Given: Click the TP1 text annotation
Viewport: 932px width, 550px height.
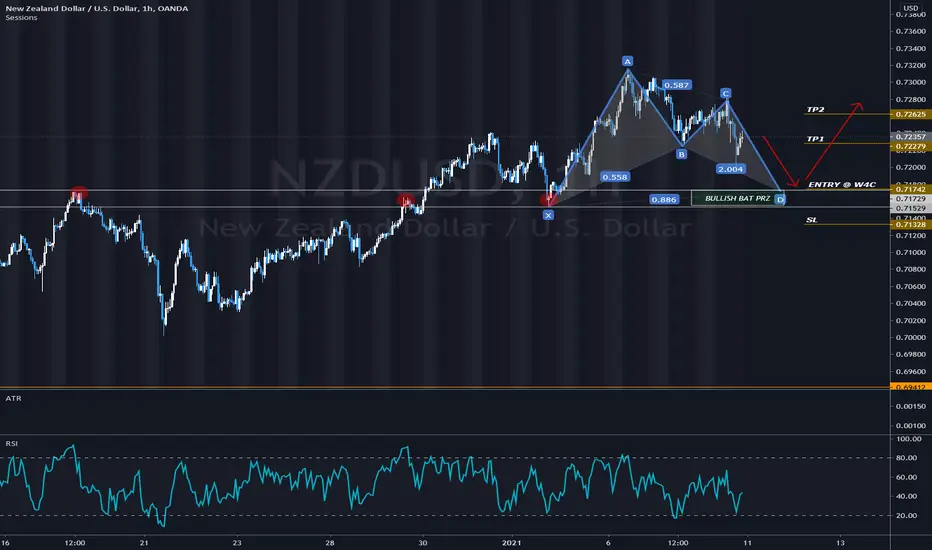Looking at the screenshot, I should (815, 139).
